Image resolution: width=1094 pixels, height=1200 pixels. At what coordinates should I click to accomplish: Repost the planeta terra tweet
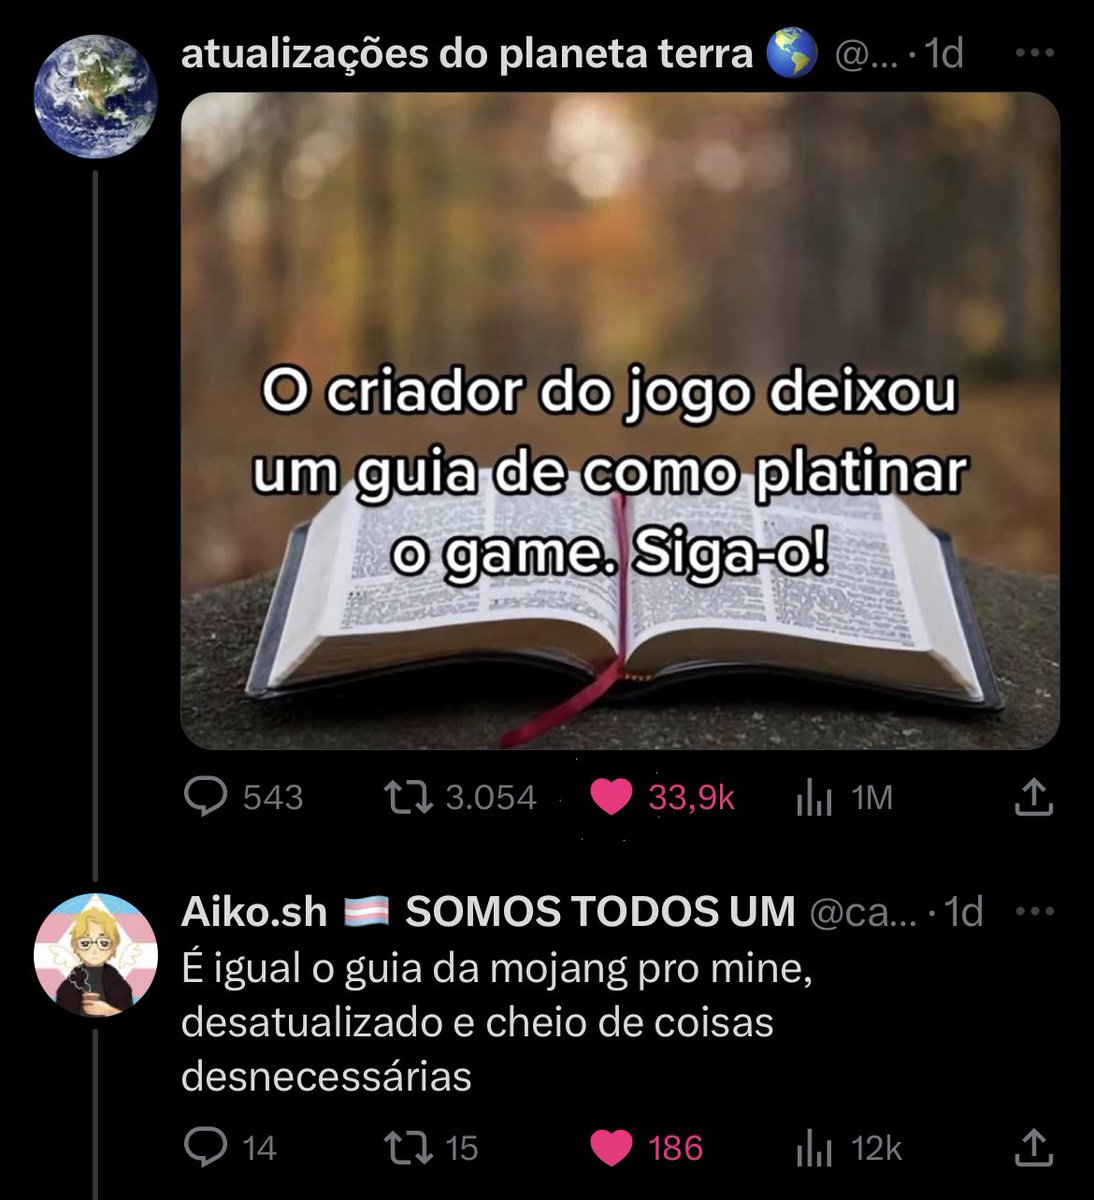click(x=461, y=797)
